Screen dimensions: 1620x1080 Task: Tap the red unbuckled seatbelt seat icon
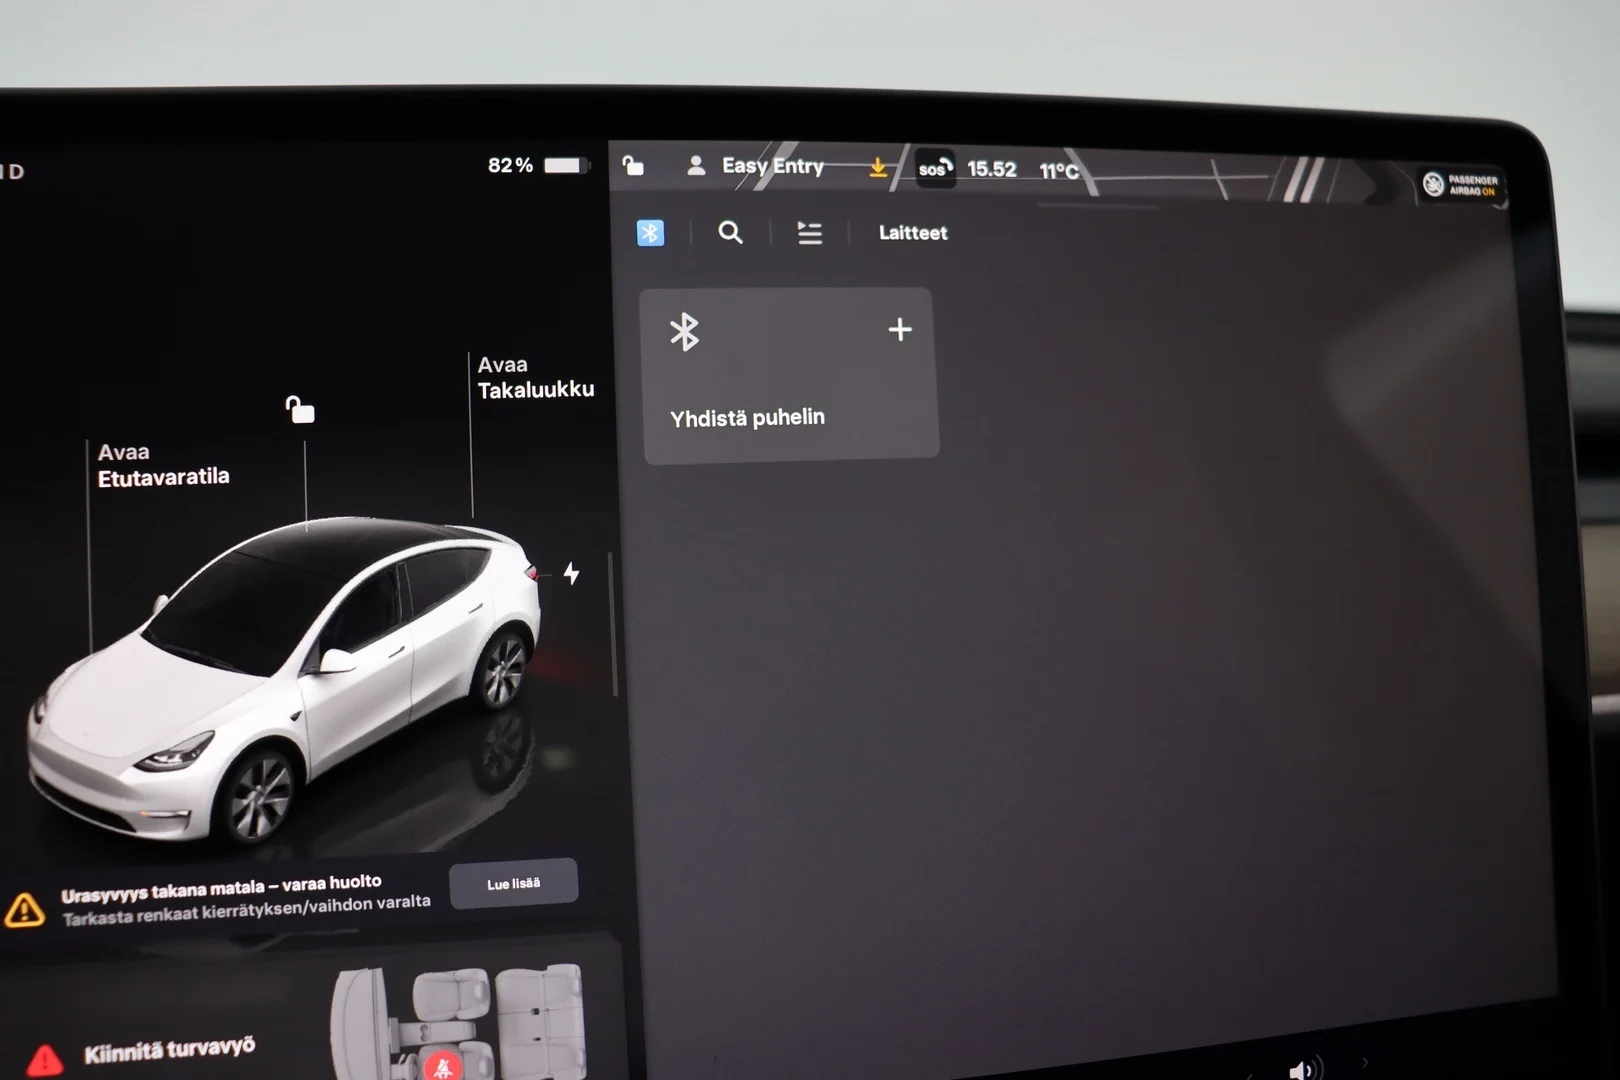pyautogui.click(x=443, y=1067)
